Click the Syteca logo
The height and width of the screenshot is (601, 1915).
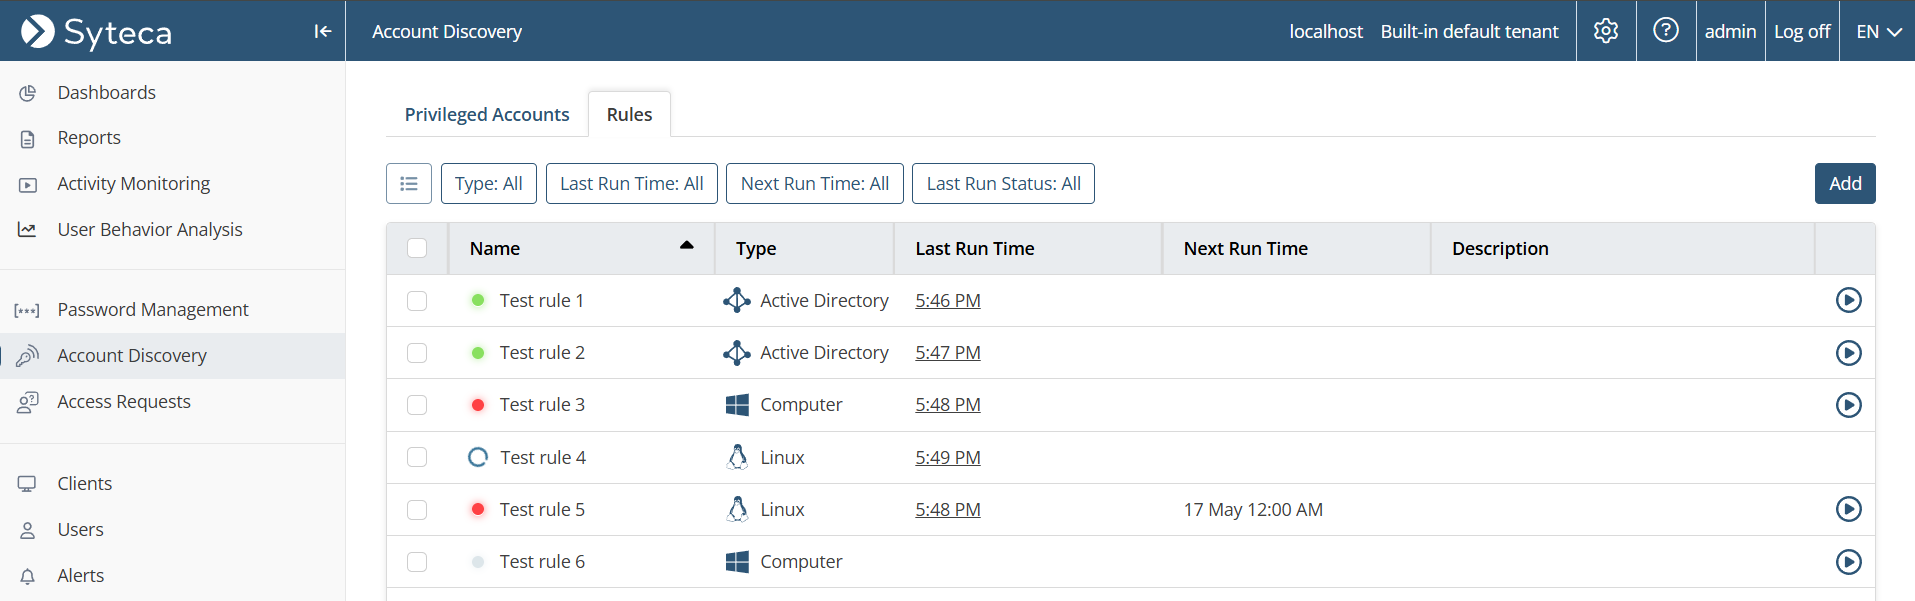tap(97, 32)
